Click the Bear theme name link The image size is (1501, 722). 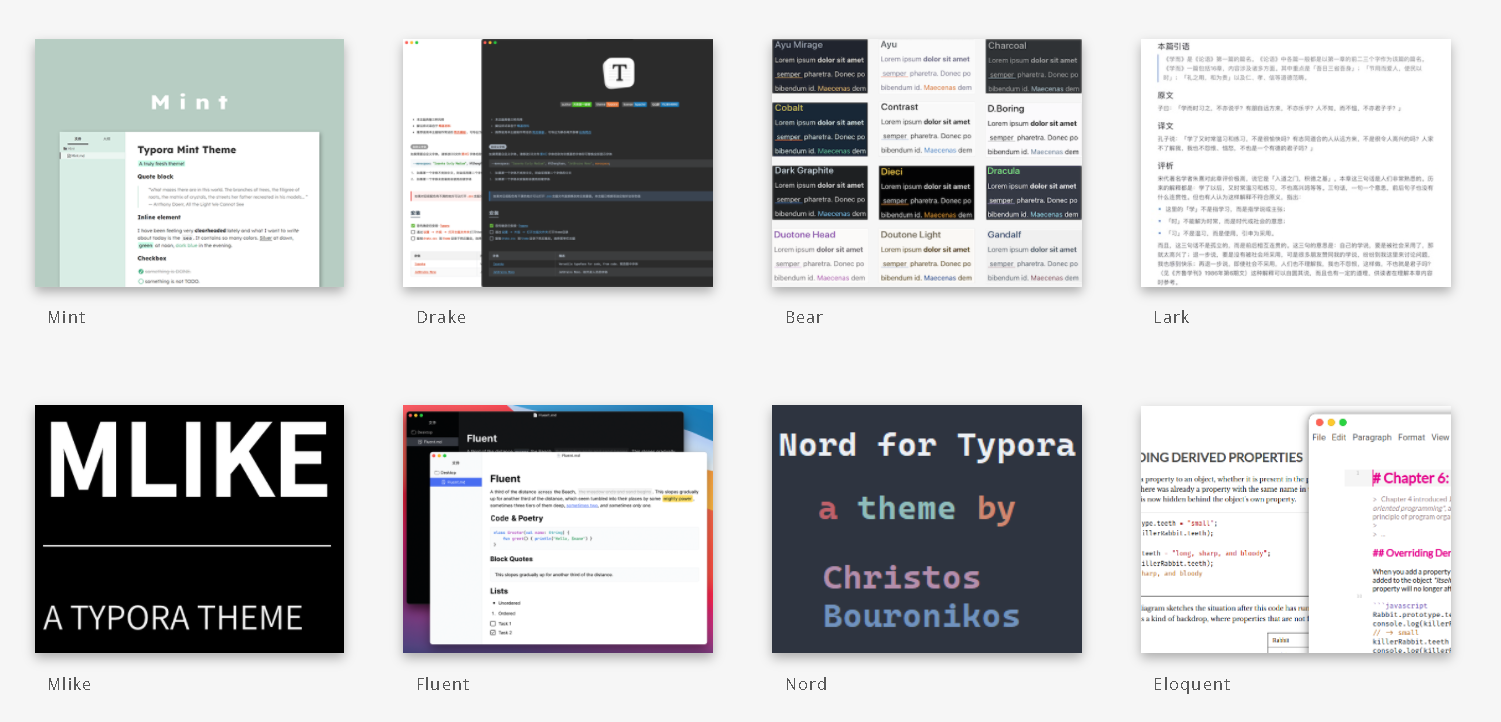[805, 317]
